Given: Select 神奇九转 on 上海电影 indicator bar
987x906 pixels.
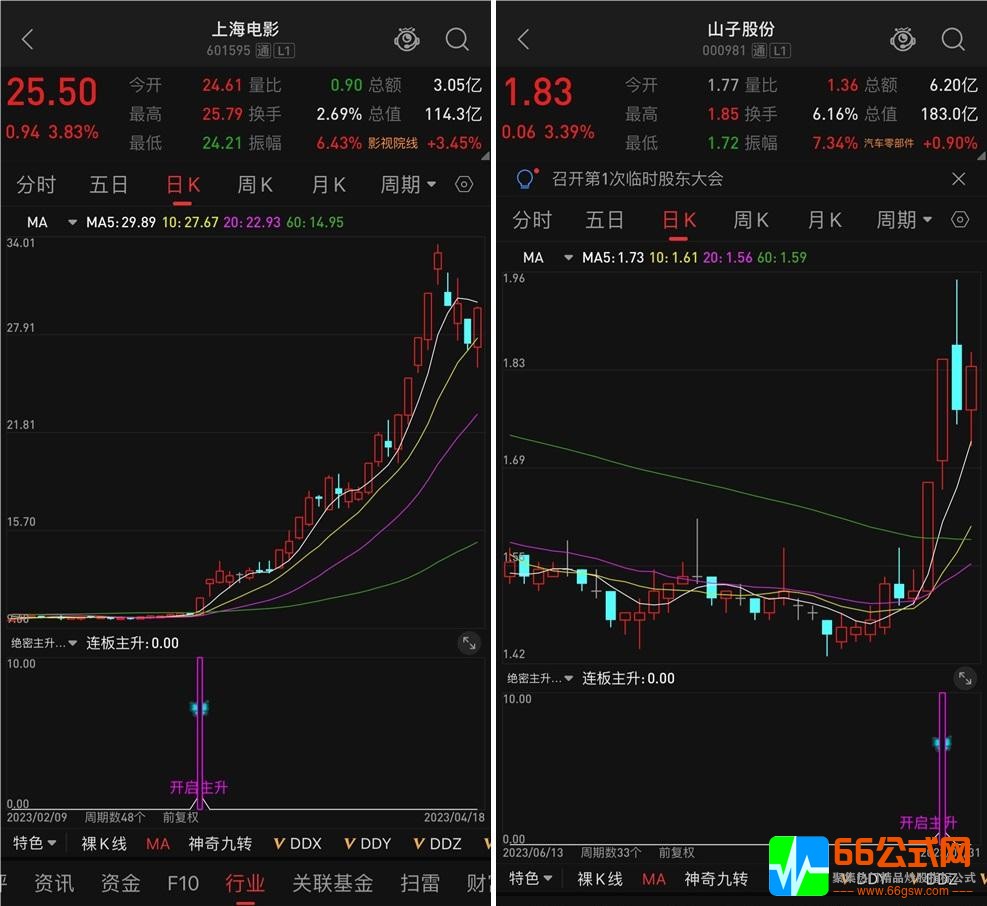Looking at the screenshot, I should point(220,844).
